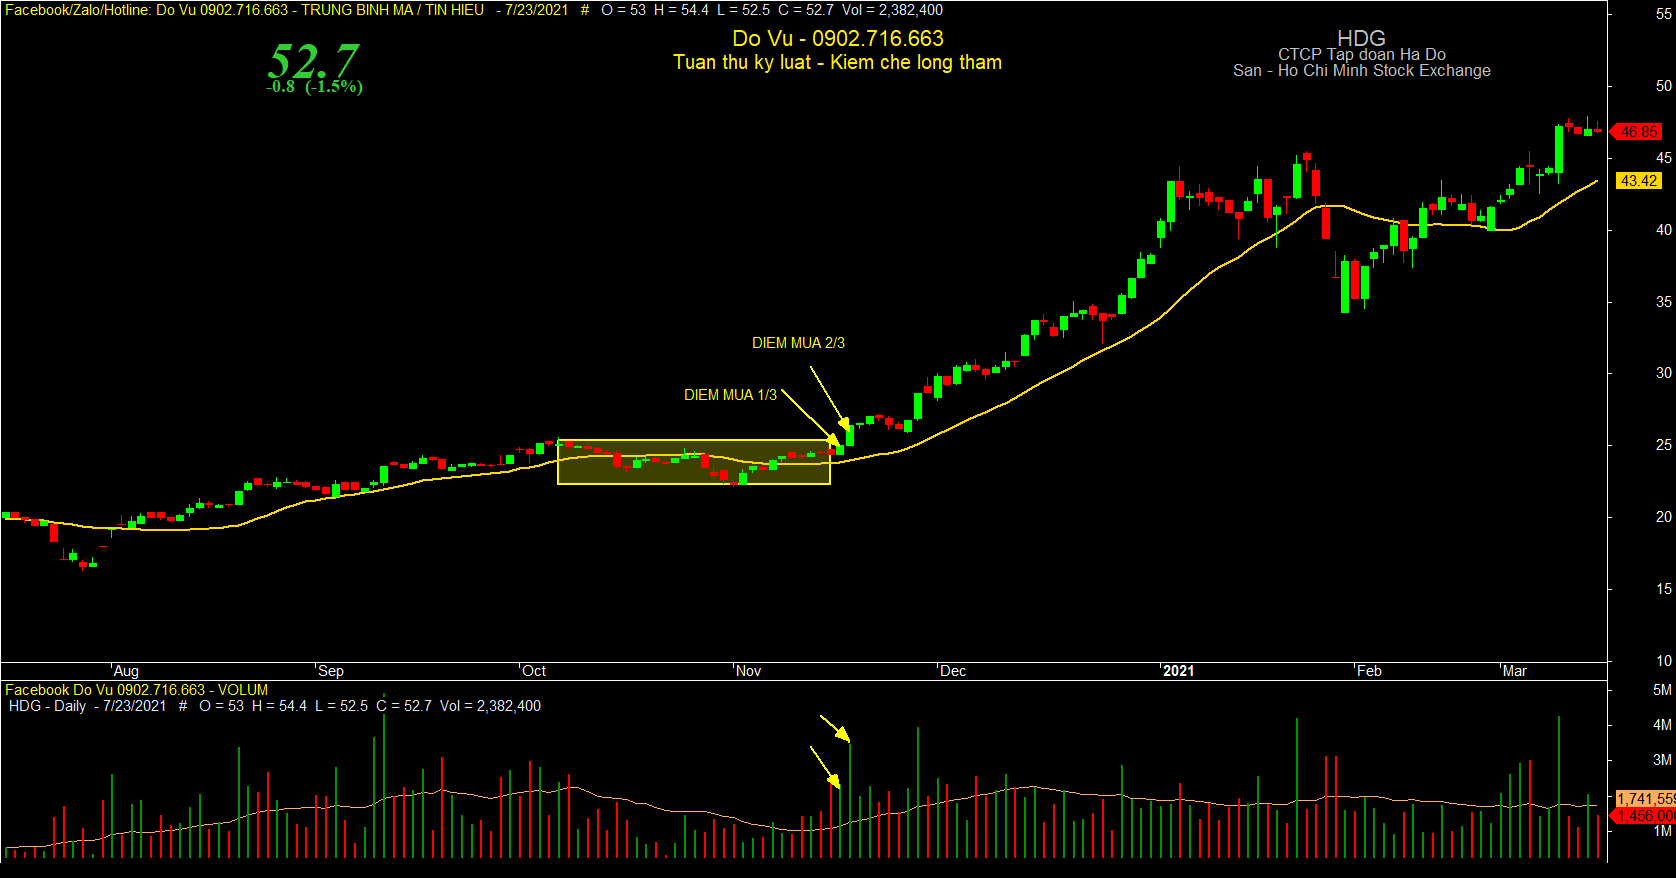Click the red 1,456,000 volume tag
Viewport: 1676px width, 878px height.
click(1645, 816)
